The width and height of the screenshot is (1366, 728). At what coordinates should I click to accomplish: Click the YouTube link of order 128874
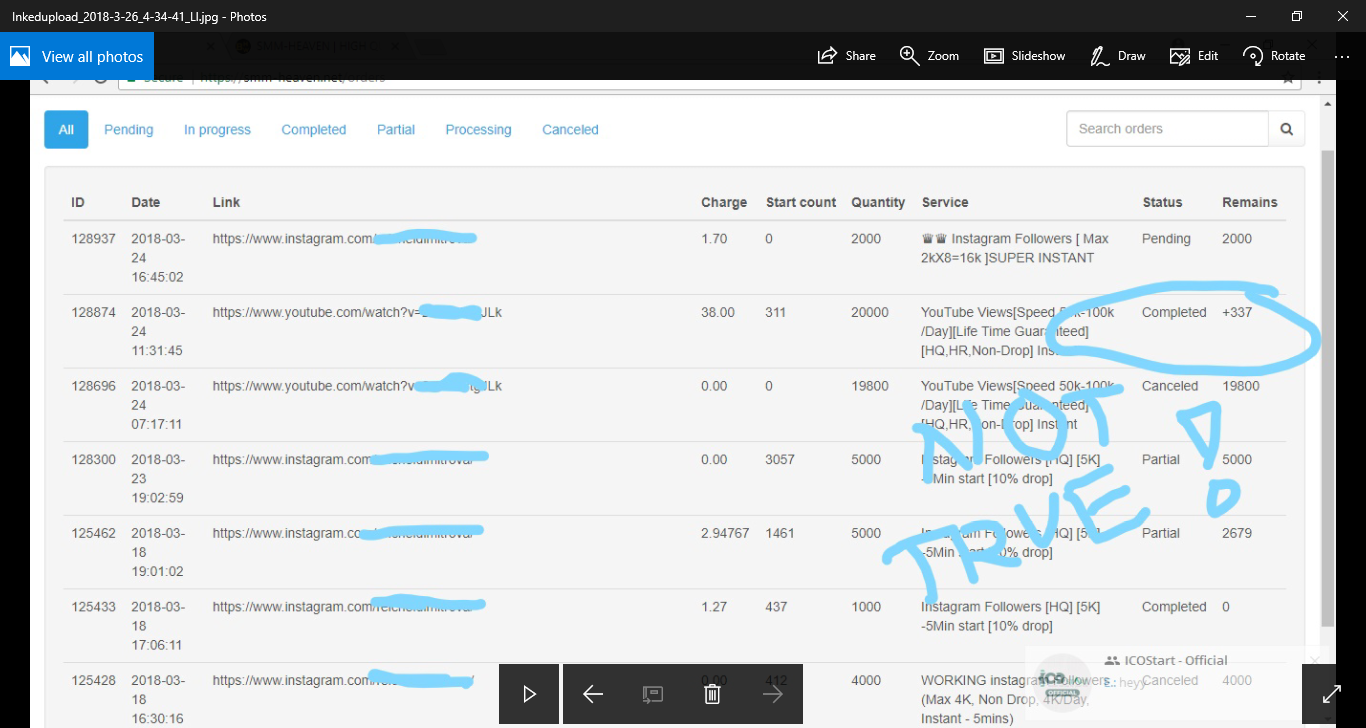(357, 313)
